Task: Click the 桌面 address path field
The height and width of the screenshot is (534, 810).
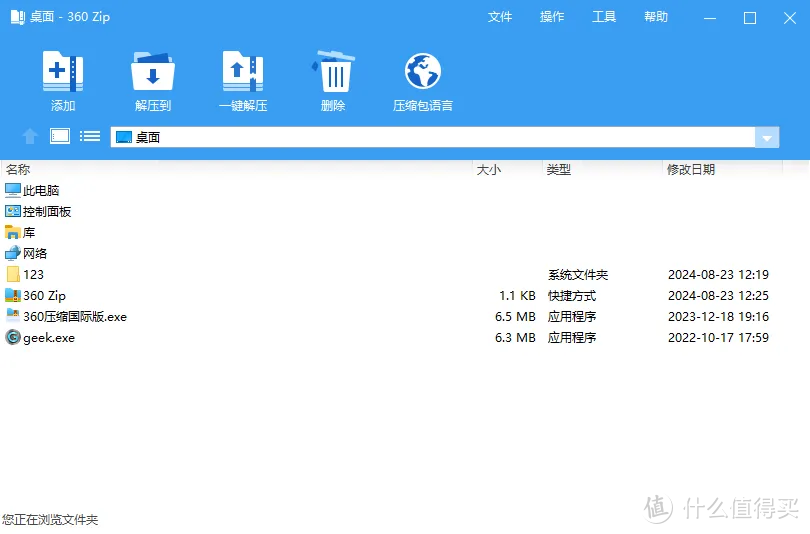Action: click(433, 137)
